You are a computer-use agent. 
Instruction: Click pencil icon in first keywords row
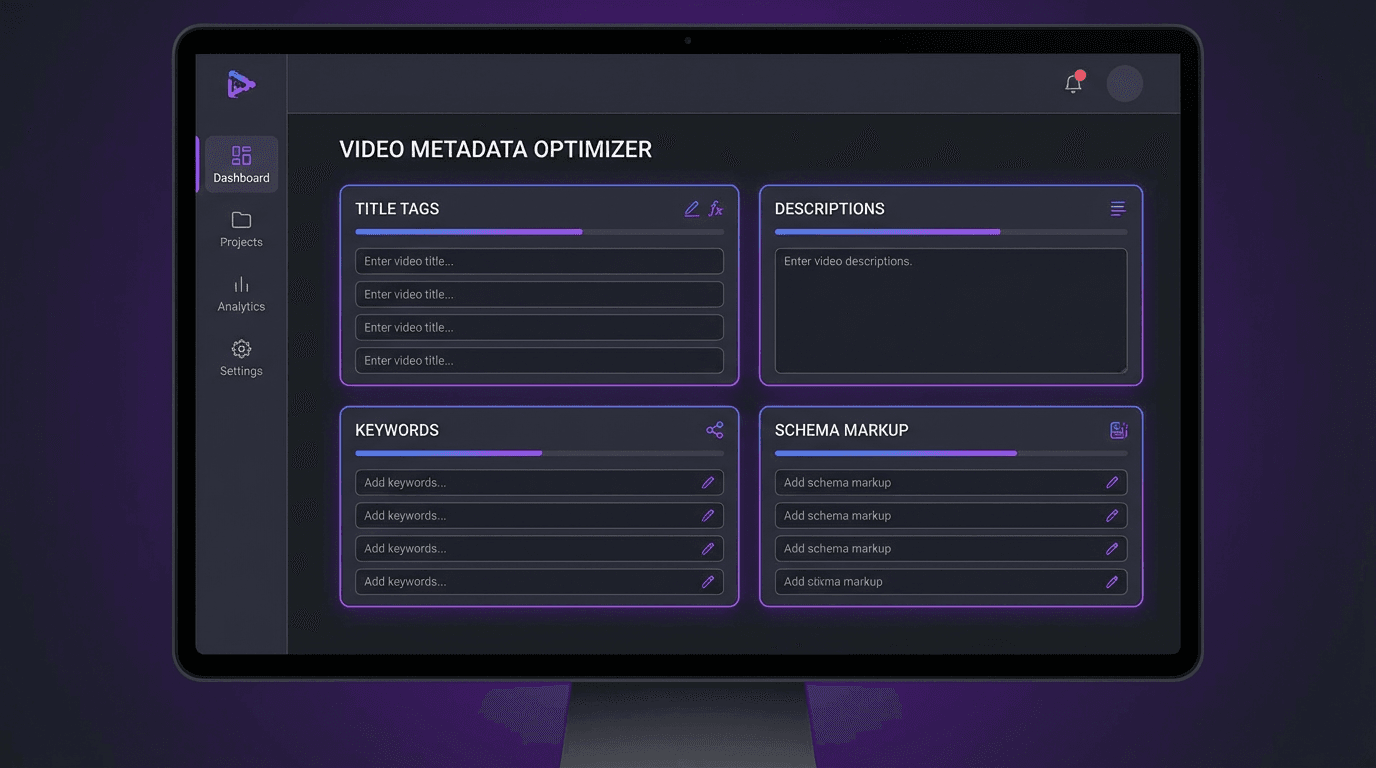pyautogui.click(x=708, y=483)
